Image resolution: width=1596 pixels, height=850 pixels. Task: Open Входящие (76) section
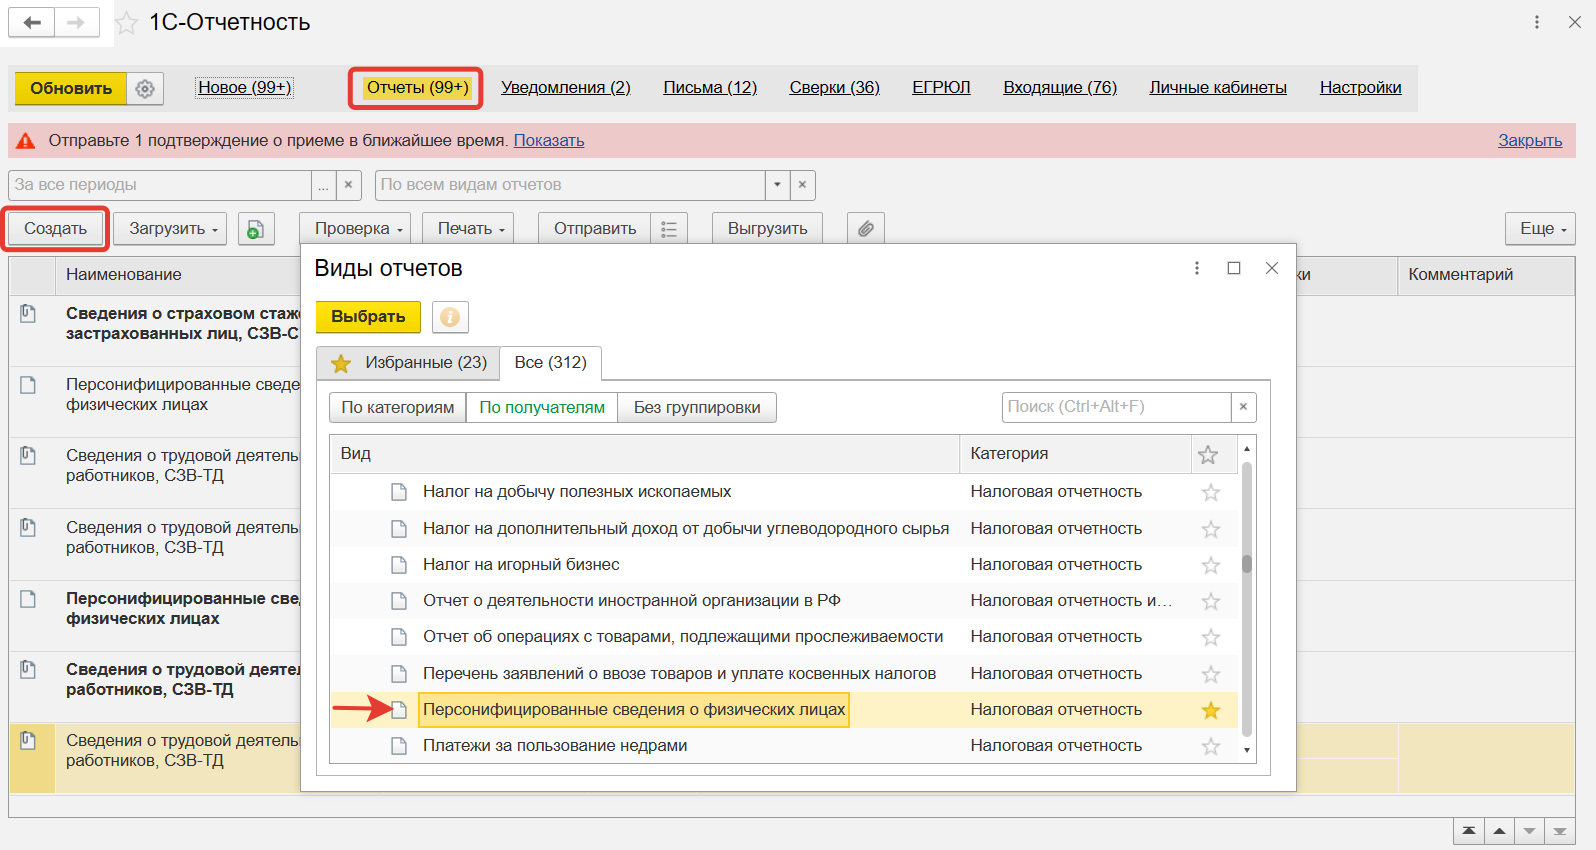pyautogui.click(x=1060, y=88)
